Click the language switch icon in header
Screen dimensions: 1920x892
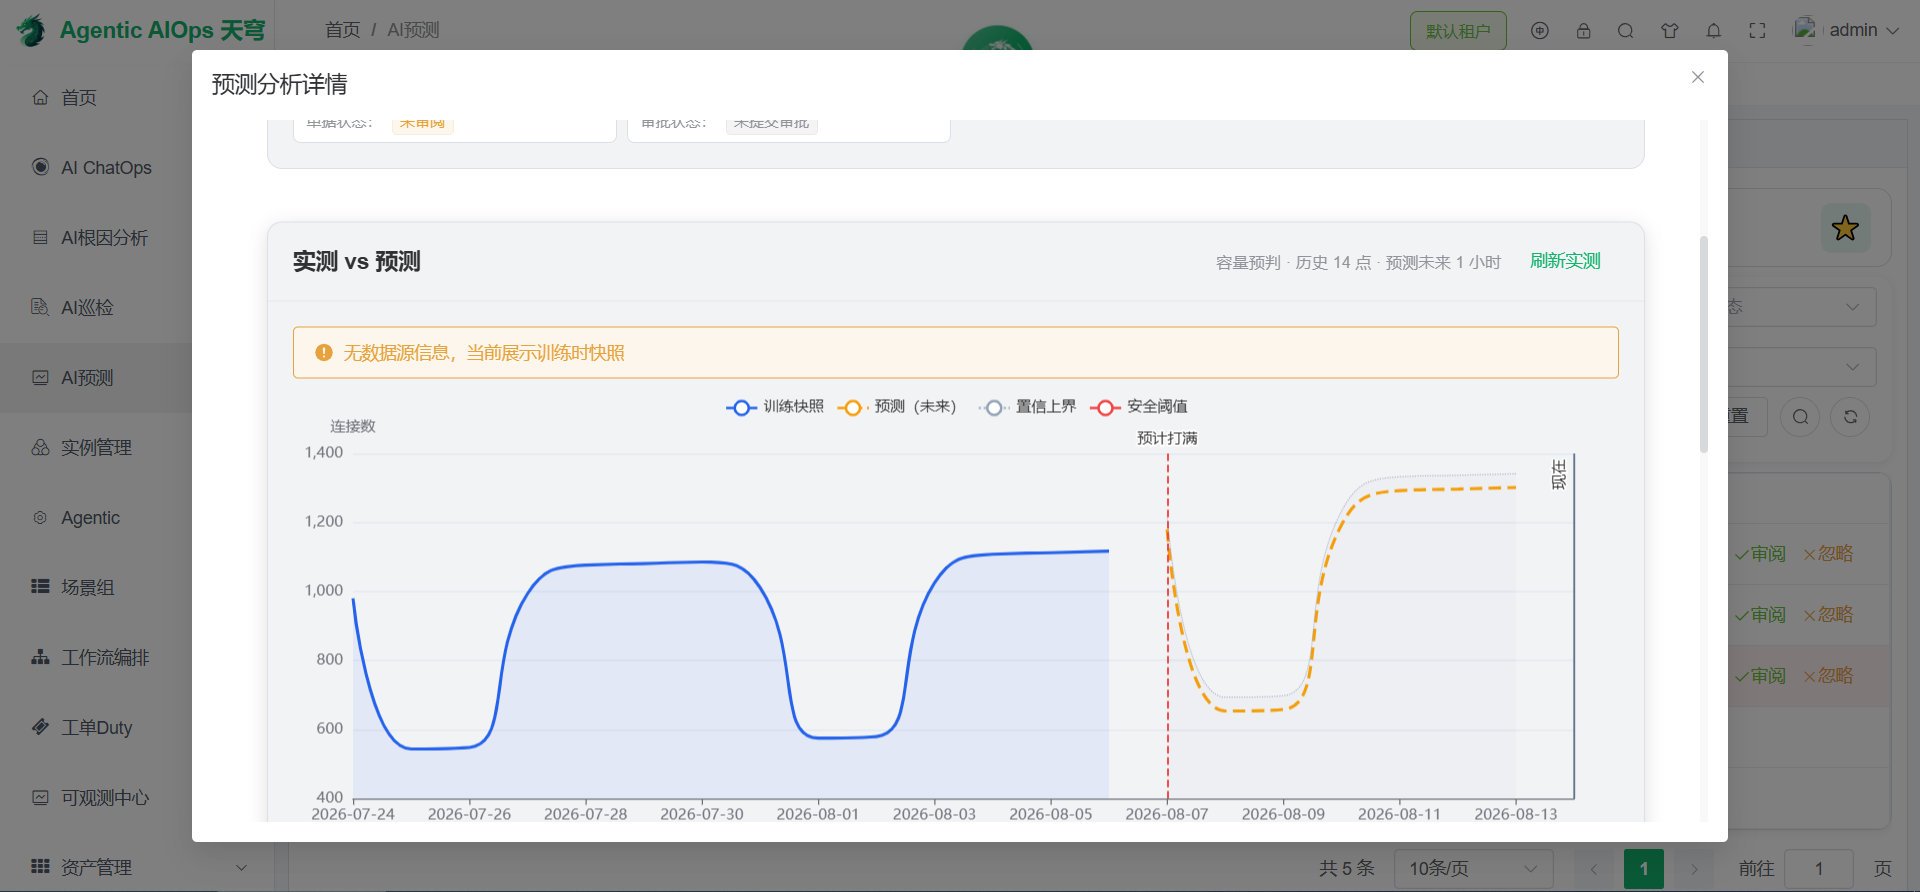pos(1540,31)
